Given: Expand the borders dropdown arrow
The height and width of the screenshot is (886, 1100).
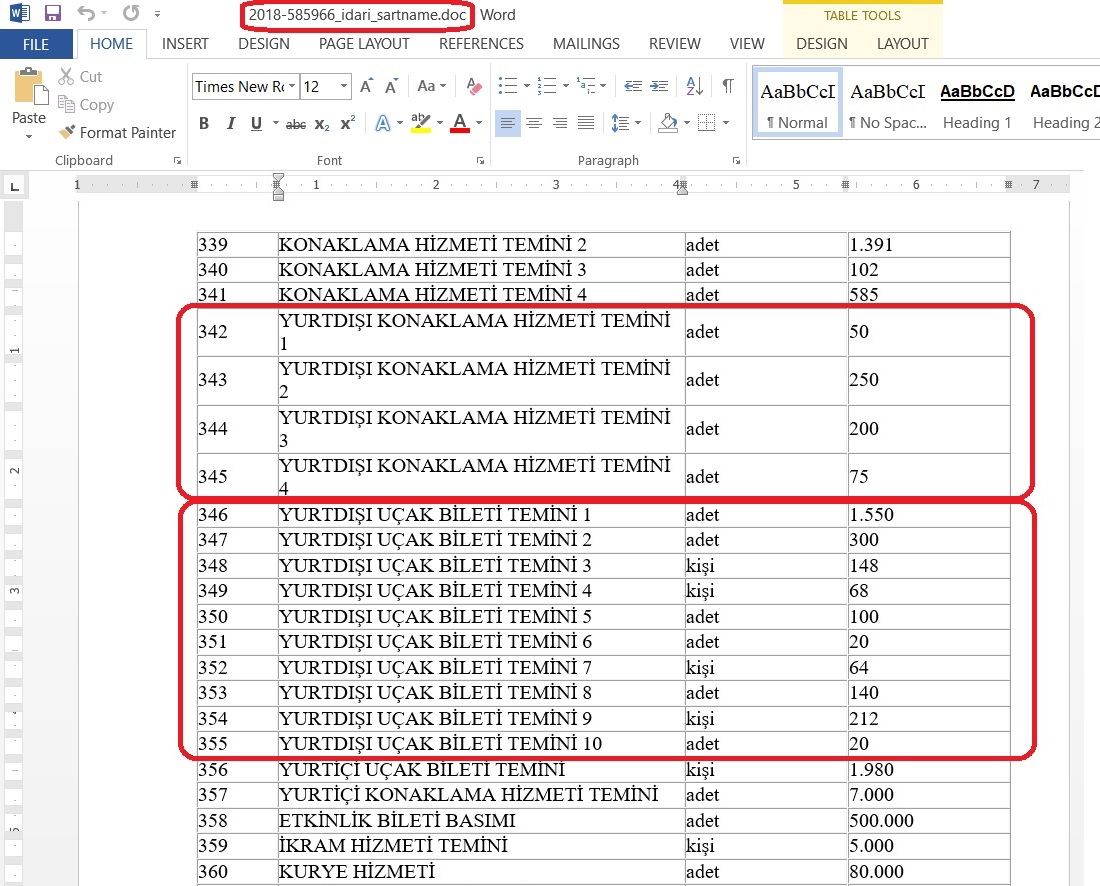Looking at the screenshot, I should click(x=726, y=124).
